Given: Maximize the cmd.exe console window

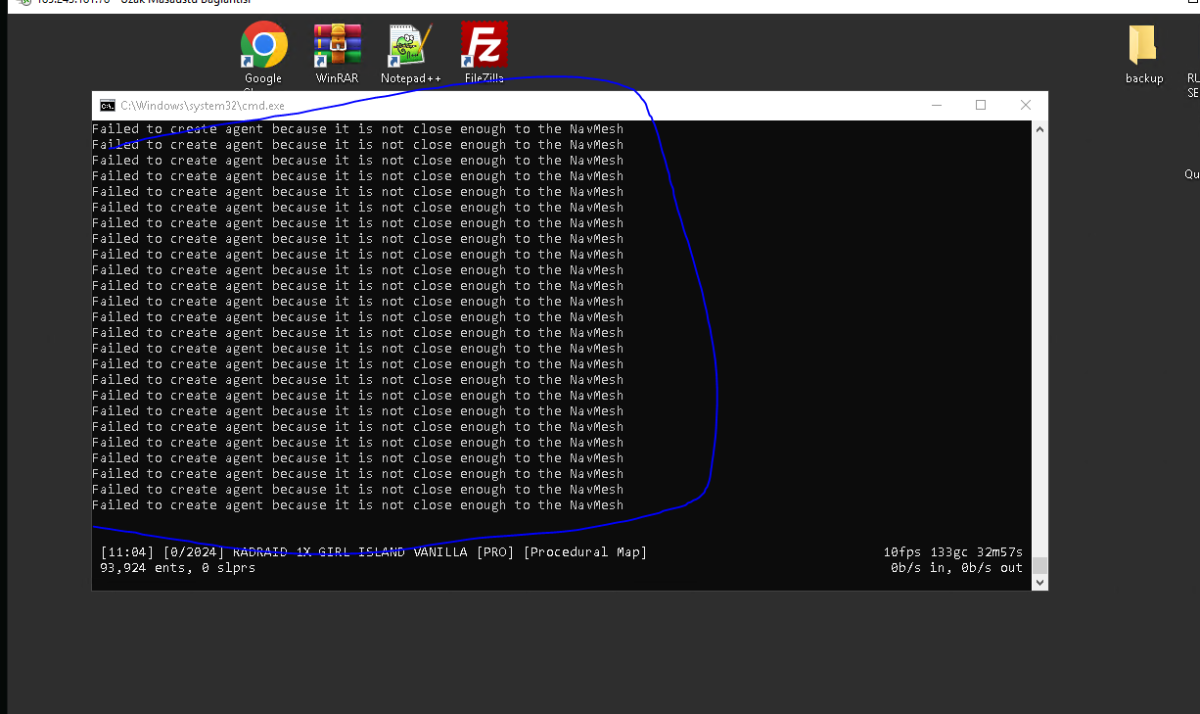Looking at the screenshot, I should click(981, 105).
